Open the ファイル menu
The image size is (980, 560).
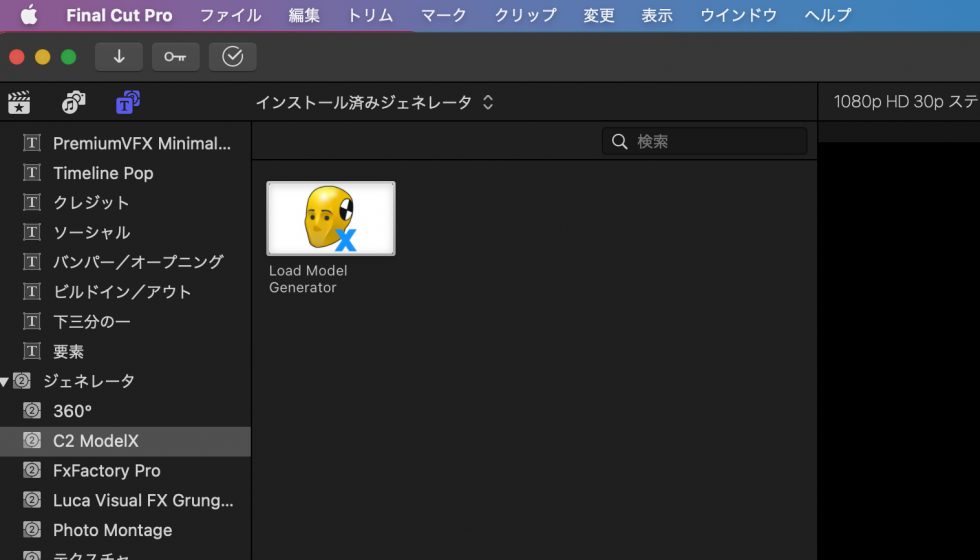(230, 15)
